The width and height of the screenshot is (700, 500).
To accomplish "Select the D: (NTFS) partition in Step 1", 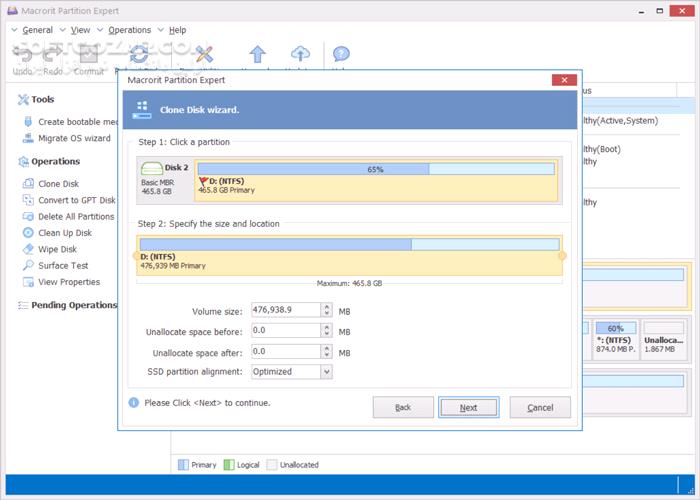I will click(376, 181).
